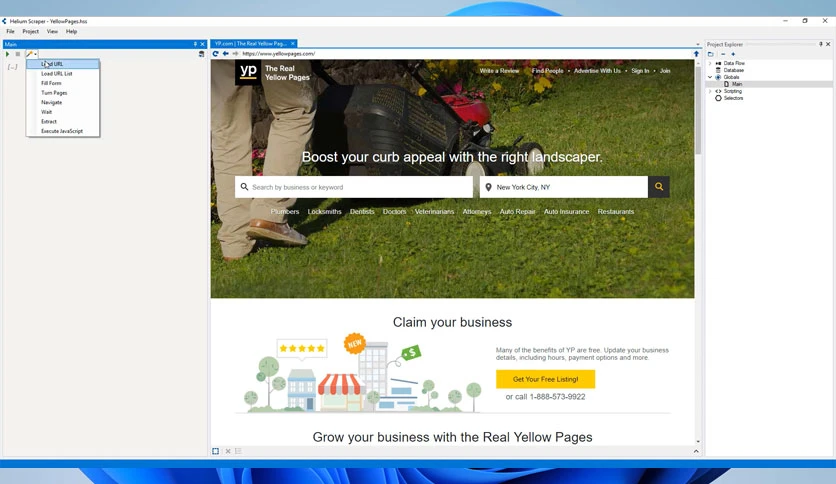
Task: Open the Project menu
Action: [30, 31]
